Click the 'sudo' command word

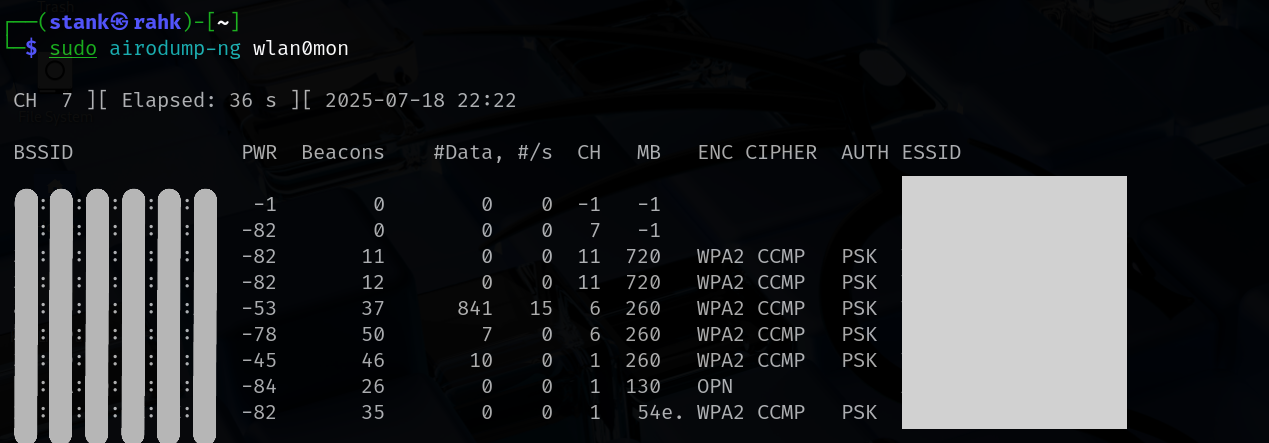tap(73, 48)
